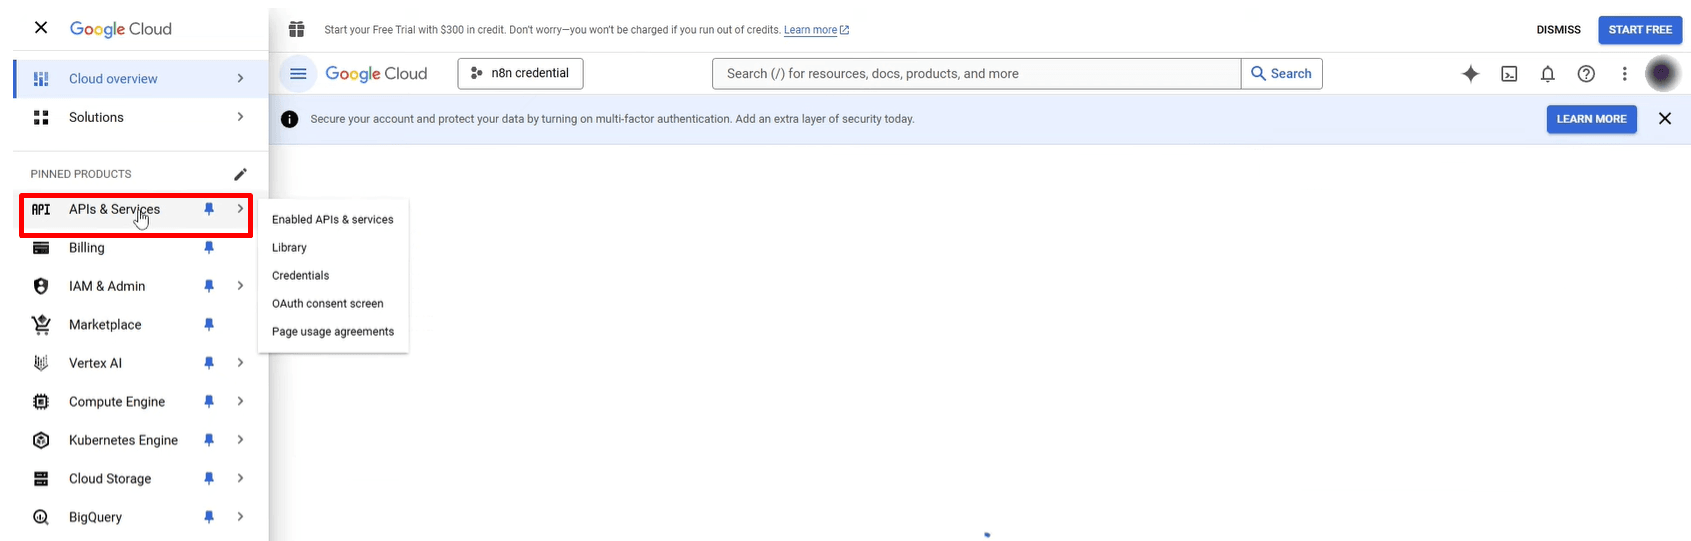Open Gemini AI assistant sparkle icon

[1470, 74]
